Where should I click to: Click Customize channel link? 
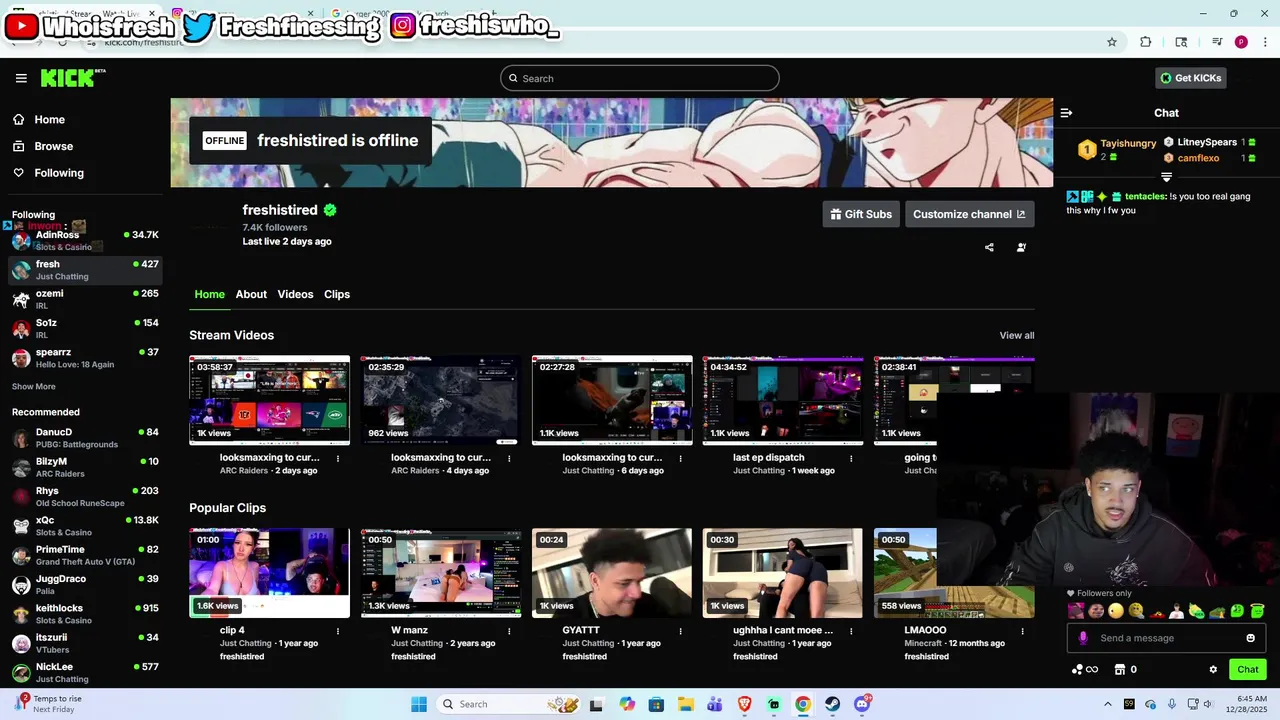(969, 214)
